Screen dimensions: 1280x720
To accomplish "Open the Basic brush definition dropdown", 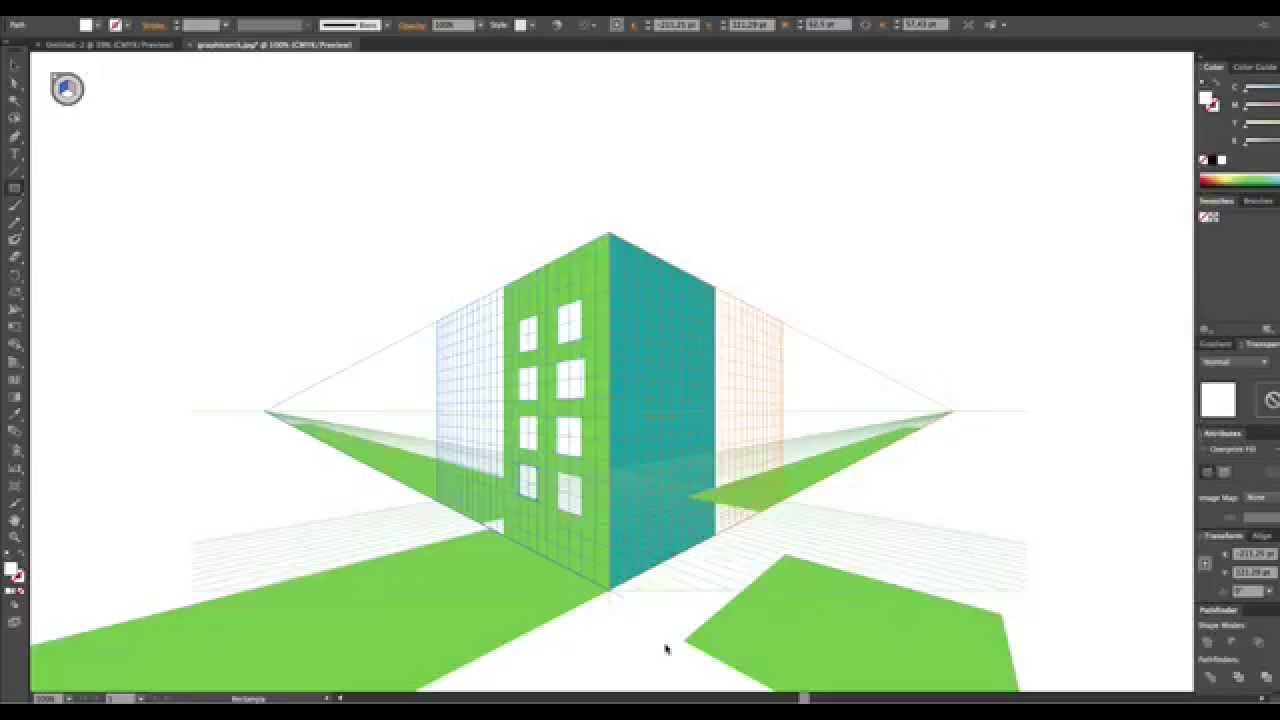I will pos(385,25).
